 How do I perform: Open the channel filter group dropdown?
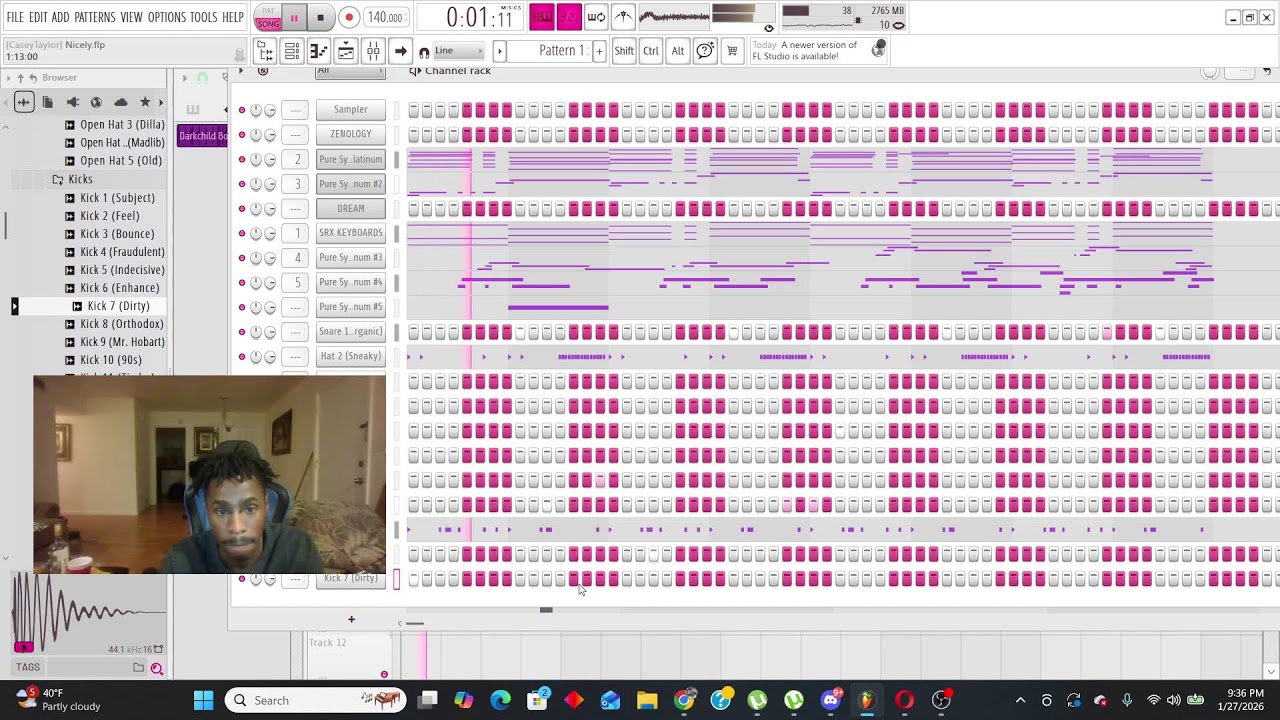point(350,71)
